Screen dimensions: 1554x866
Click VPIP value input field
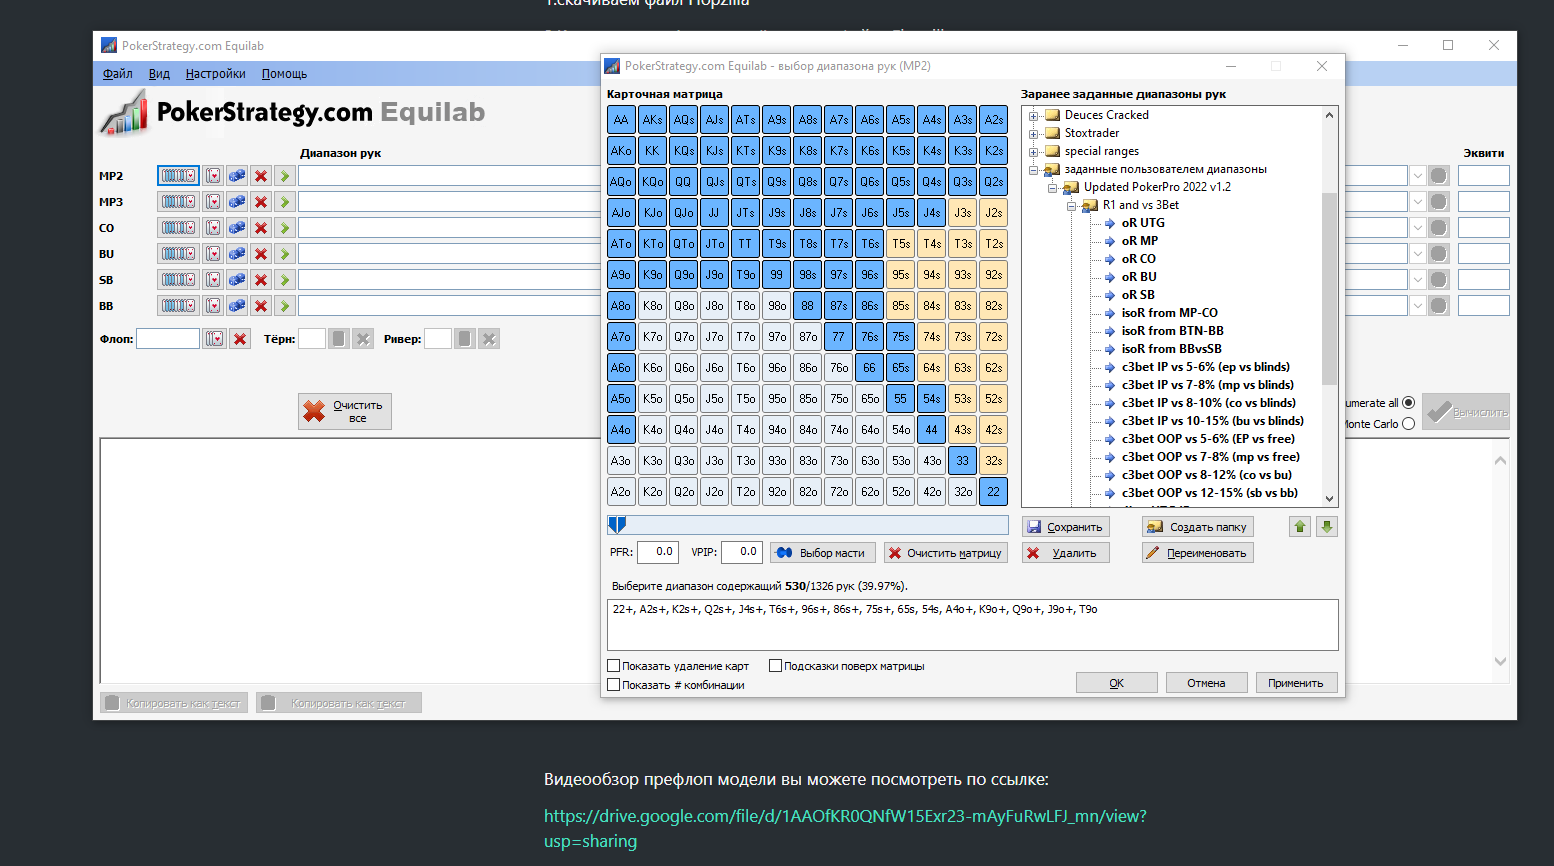[742, 552]
